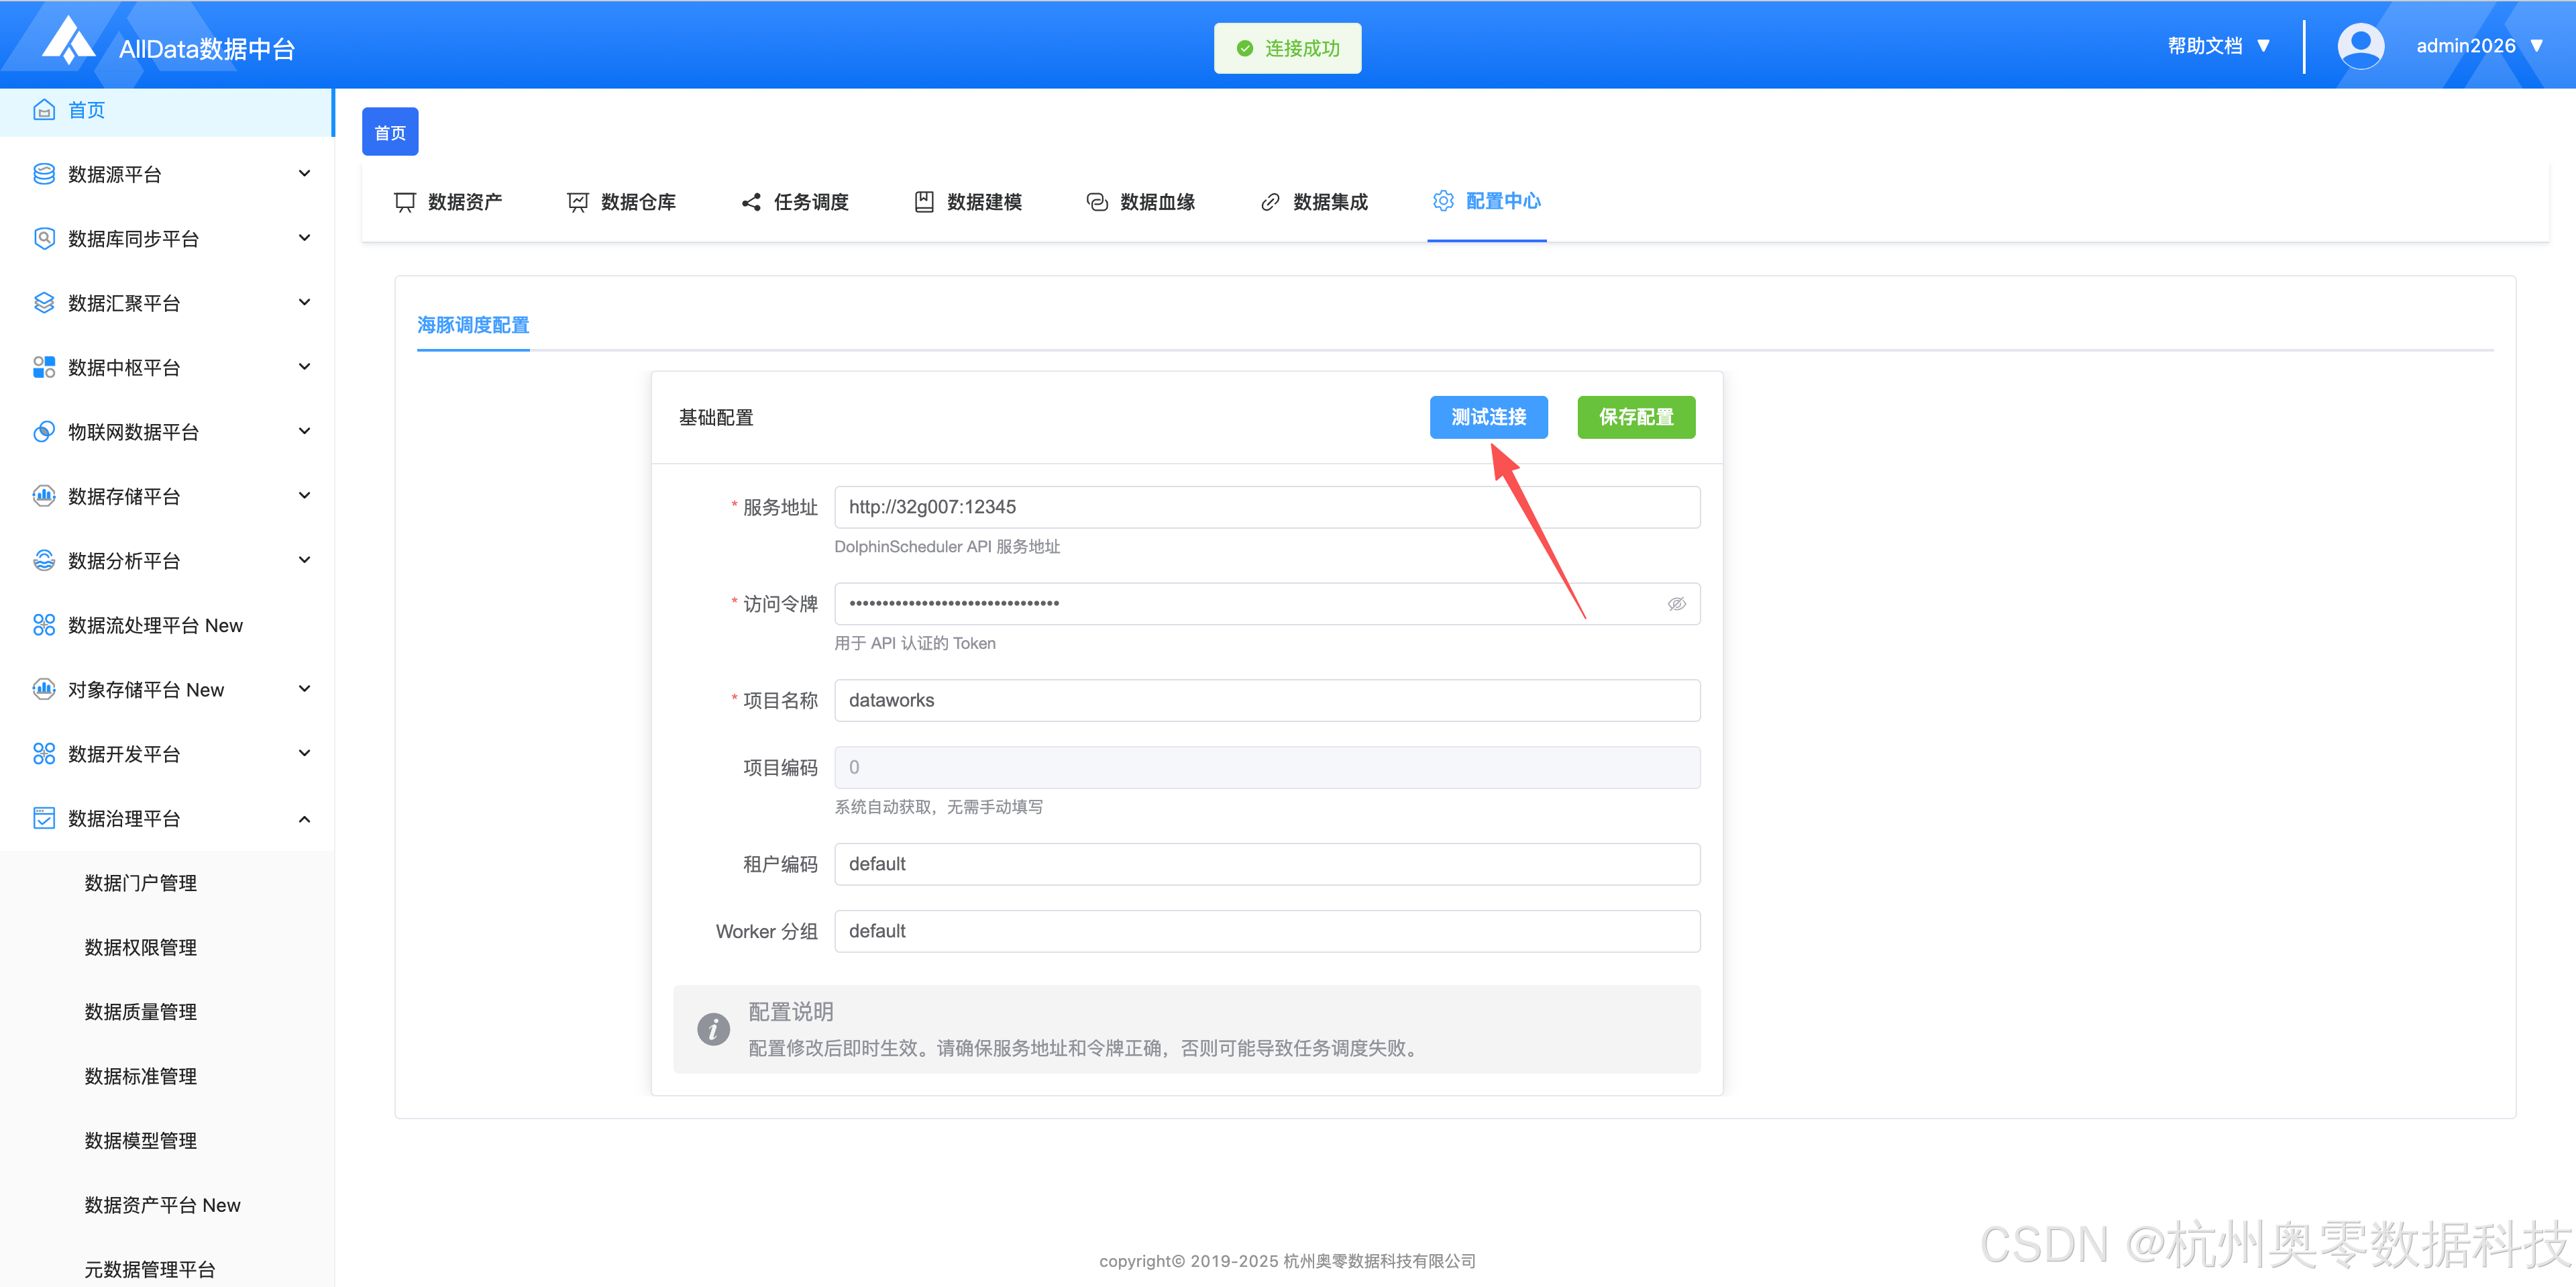Screen dimensions: 2576x1287
Task: Open 元数据管理平台 menu item
Action: tap(150, 1269)
